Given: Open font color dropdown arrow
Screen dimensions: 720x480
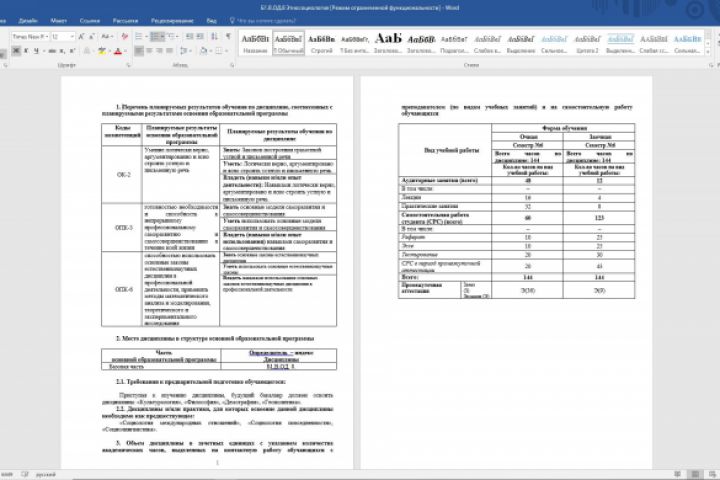Looking at the screenshot, I should pos(125,51).
